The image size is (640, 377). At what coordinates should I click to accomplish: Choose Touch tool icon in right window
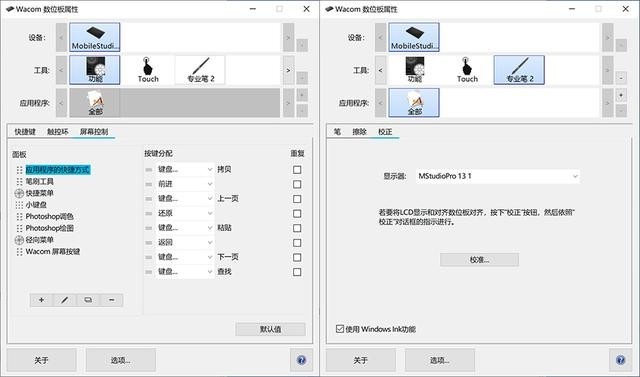pos(467,70)
